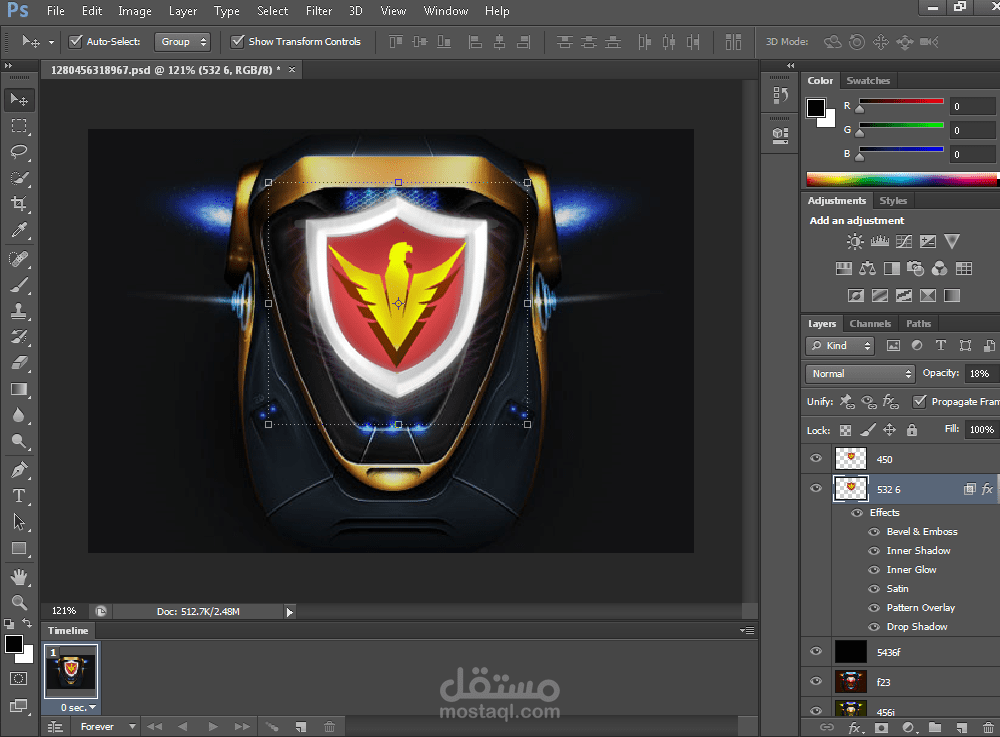Add a Brightness/Contrast adjustment
The image size is (1000, 737).
click(855, 241)
